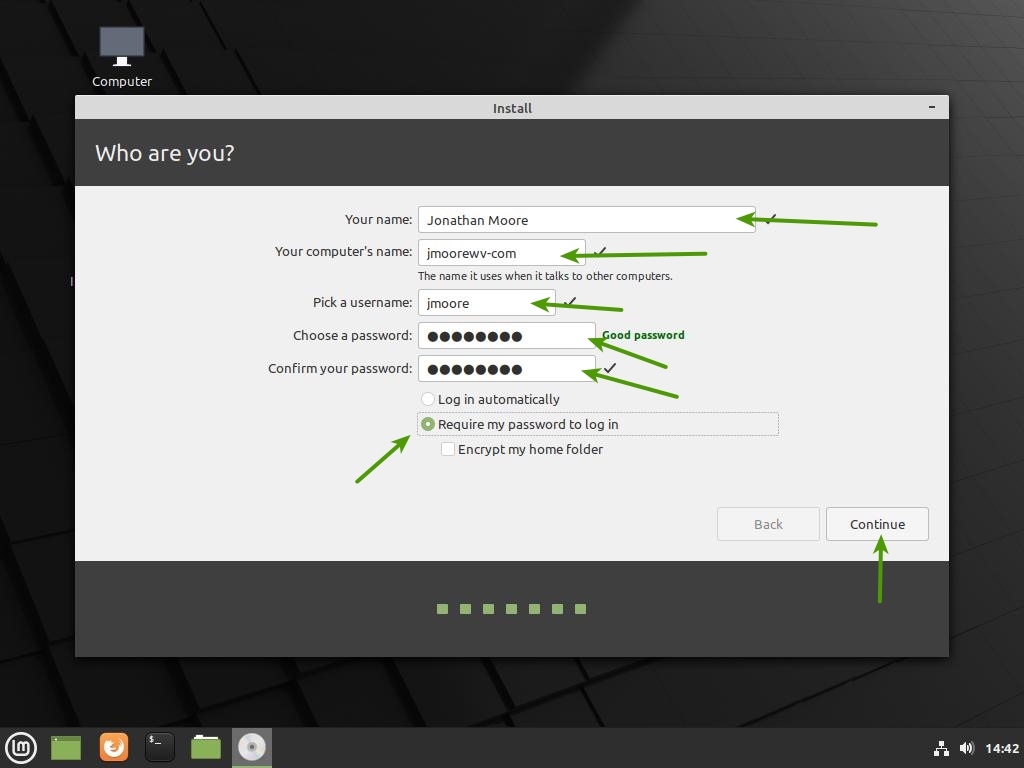Open the Computer desktop icon
Screen dimensions: 1024x768
(122, 56)
